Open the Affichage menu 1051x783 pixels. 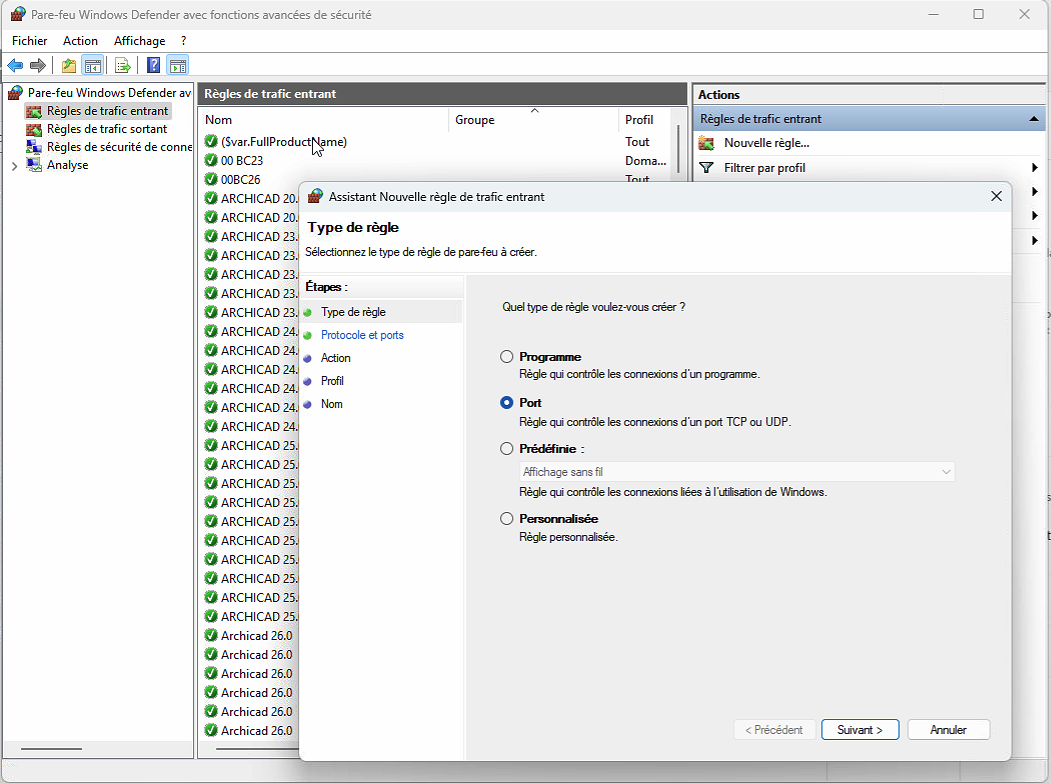click(x=139, y=41)
